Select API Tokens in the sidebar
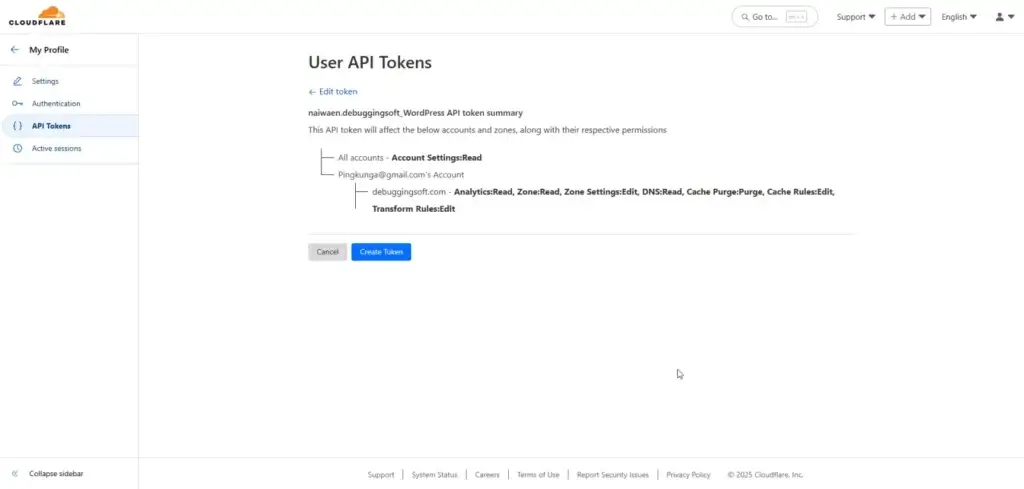 51,126
